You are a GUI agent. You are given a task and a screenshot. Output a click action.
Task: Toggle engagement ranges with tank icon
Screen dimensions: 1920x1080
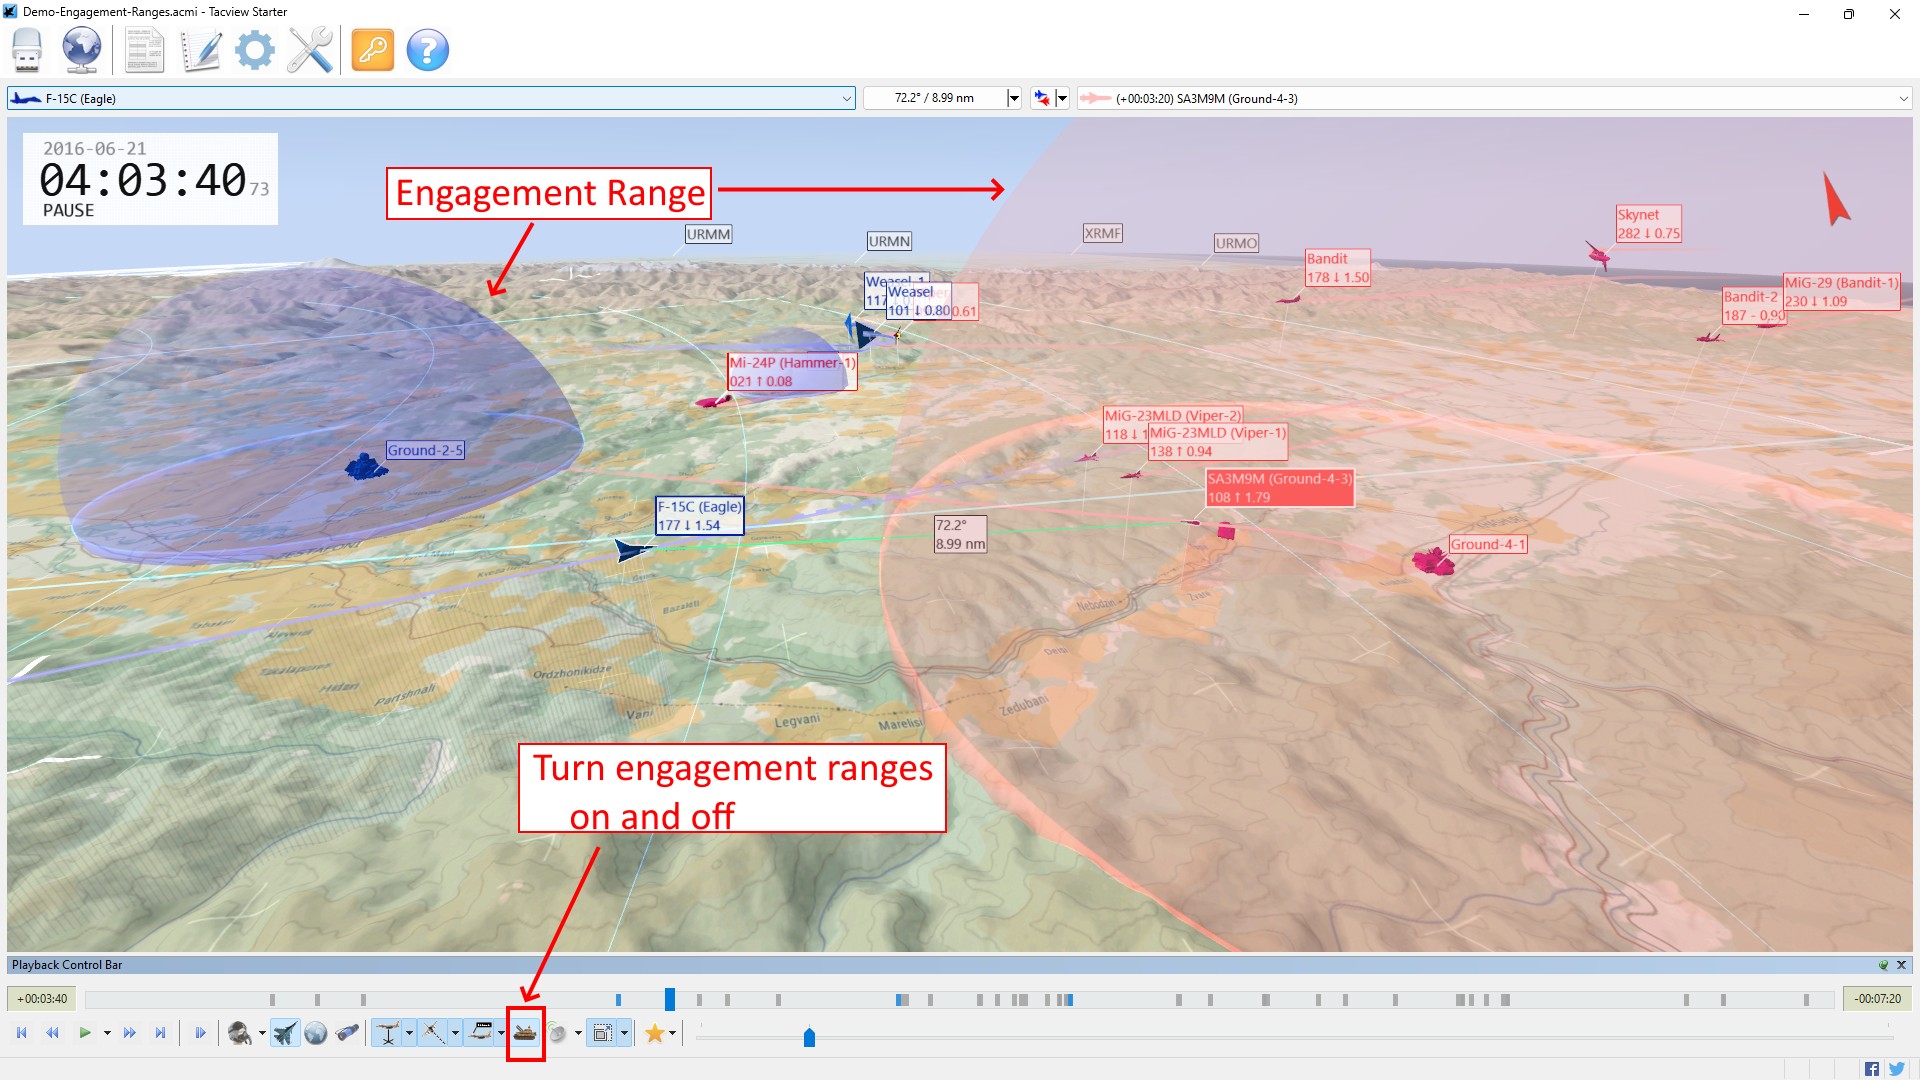525,1033
